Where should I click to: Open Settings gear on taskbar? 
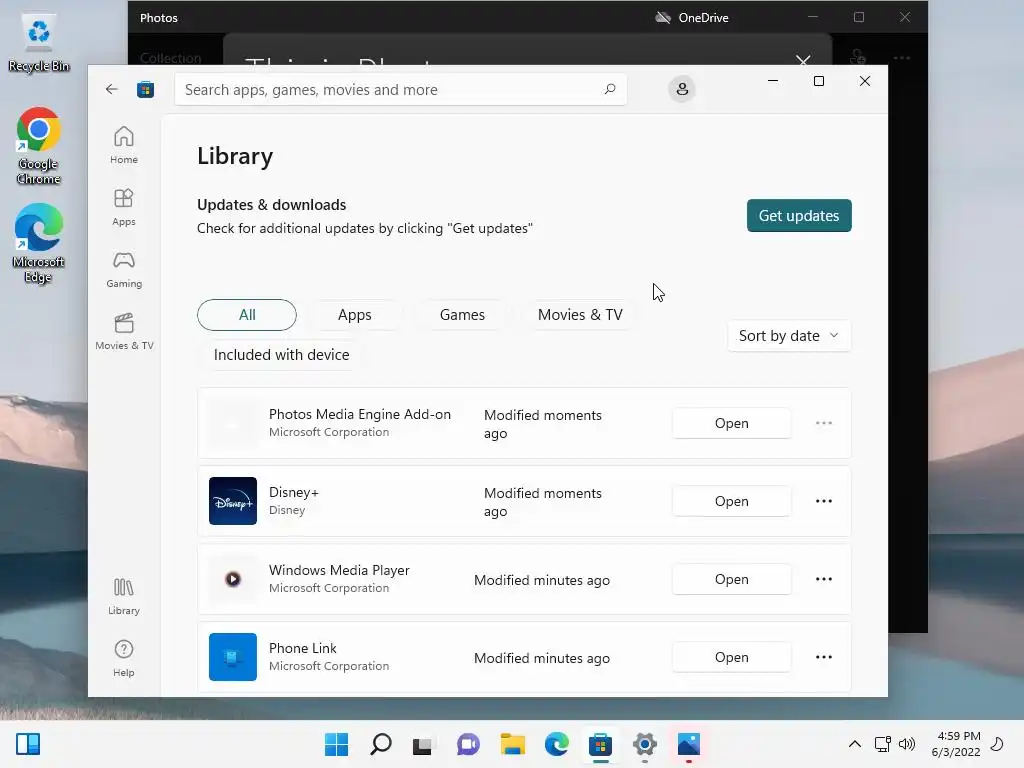(645, 744)
